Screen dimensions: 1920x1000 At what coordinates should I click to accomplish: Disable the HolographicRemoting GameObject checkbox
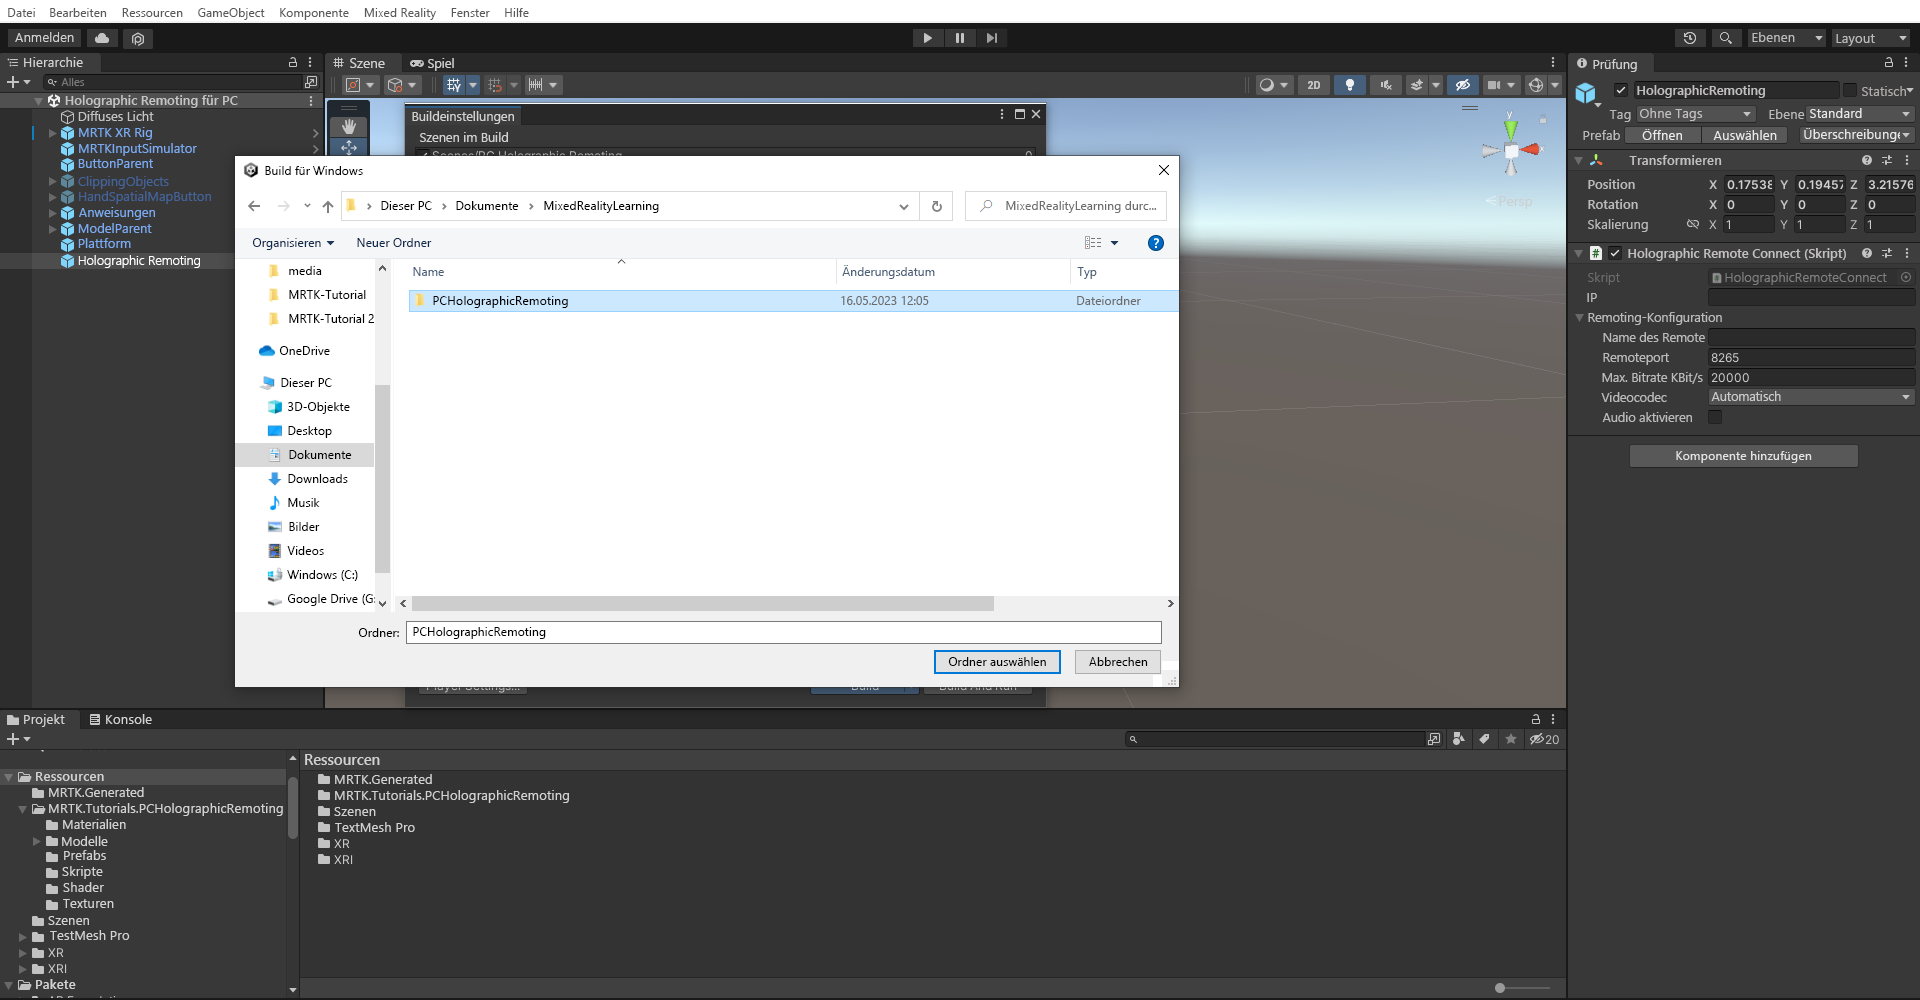[1622, 90]
